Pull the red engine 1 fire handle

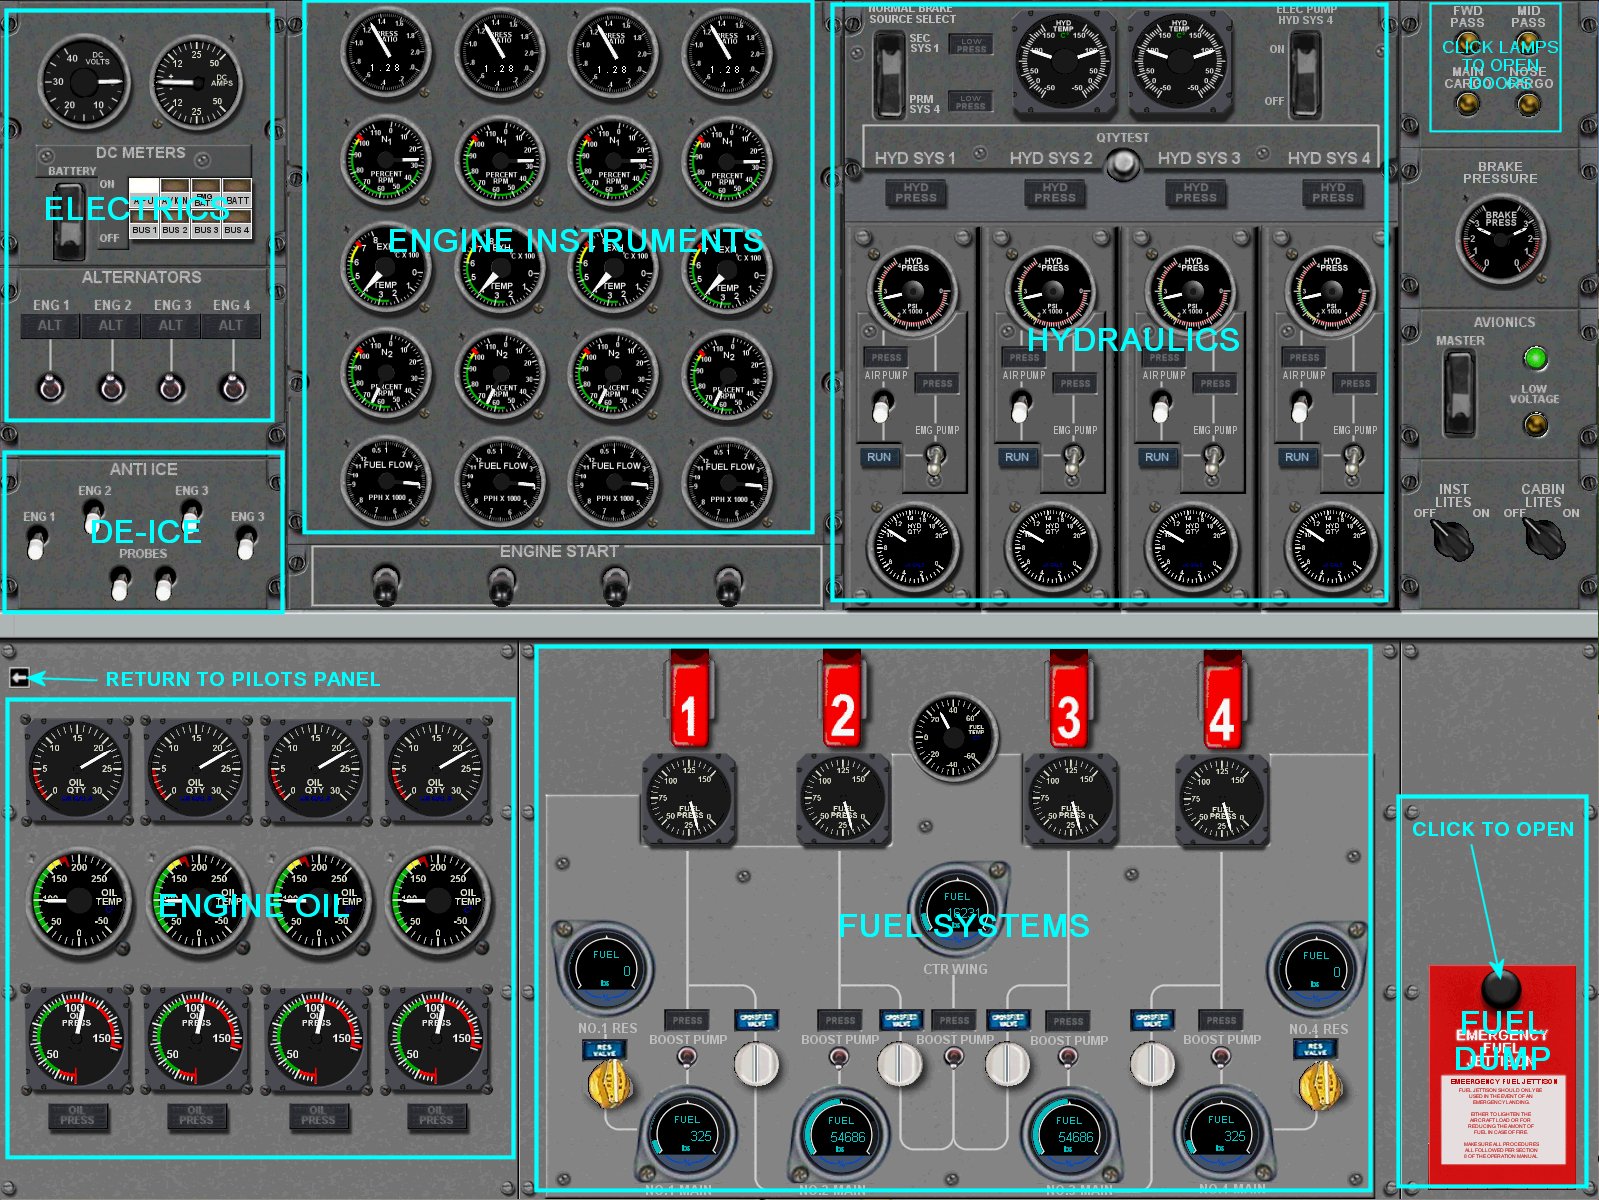689,700
